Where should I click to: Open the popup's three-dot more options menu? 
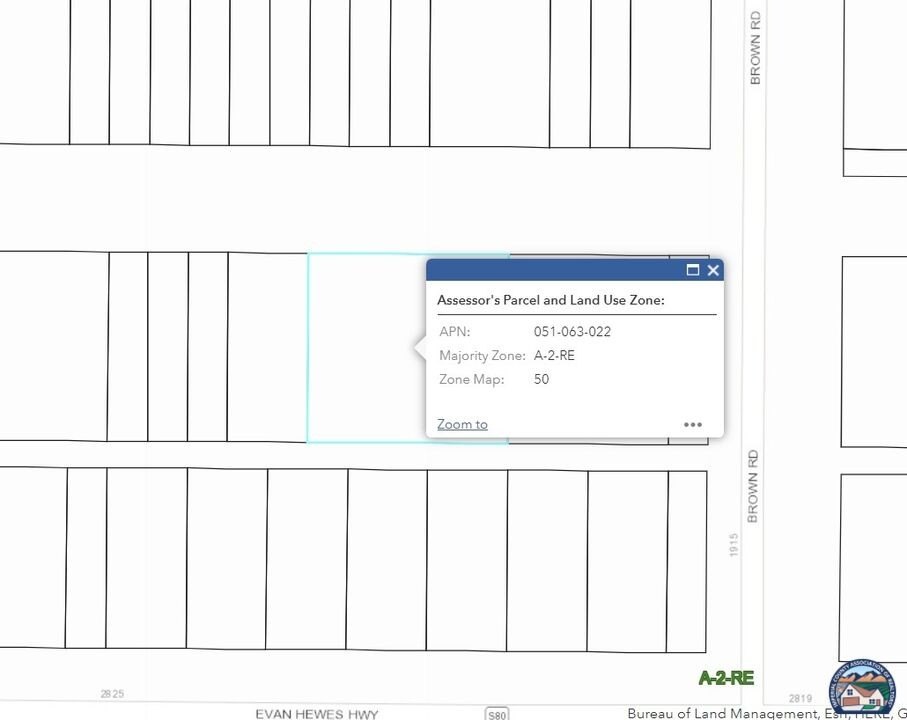coord(693,424)
